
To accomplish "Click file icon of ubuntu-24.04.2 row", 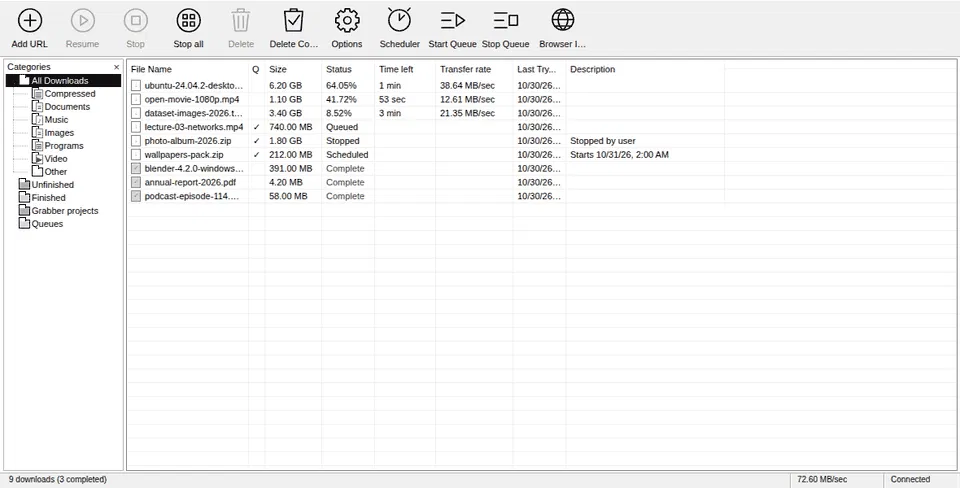I will [x=136, y=86].
